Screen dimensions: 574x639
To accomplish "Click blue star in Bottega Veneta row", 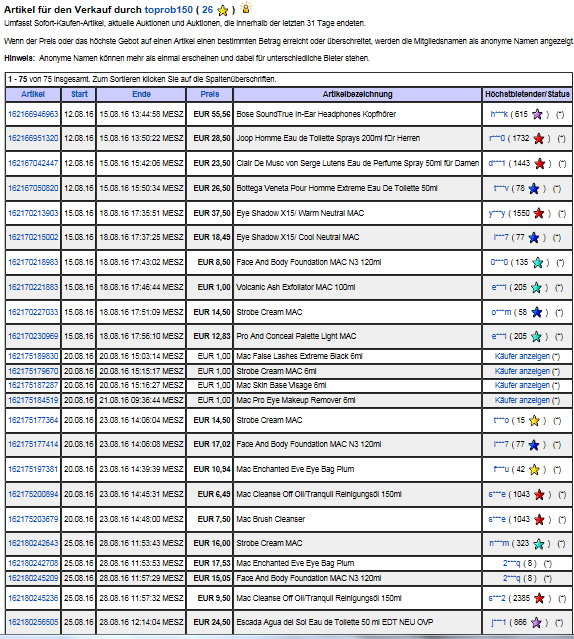I will point(533,188).
